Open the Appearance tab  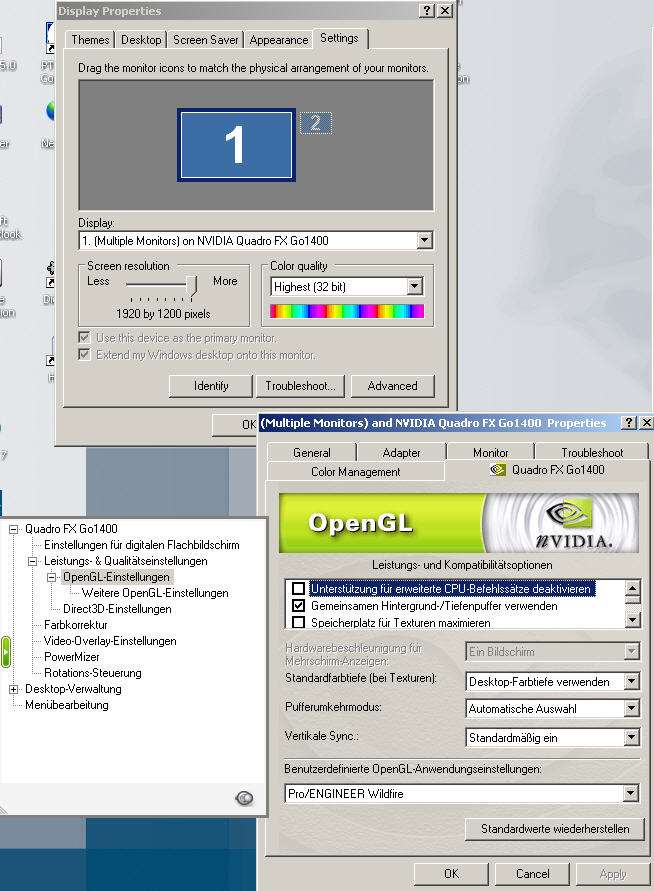(x=279, y=40)
